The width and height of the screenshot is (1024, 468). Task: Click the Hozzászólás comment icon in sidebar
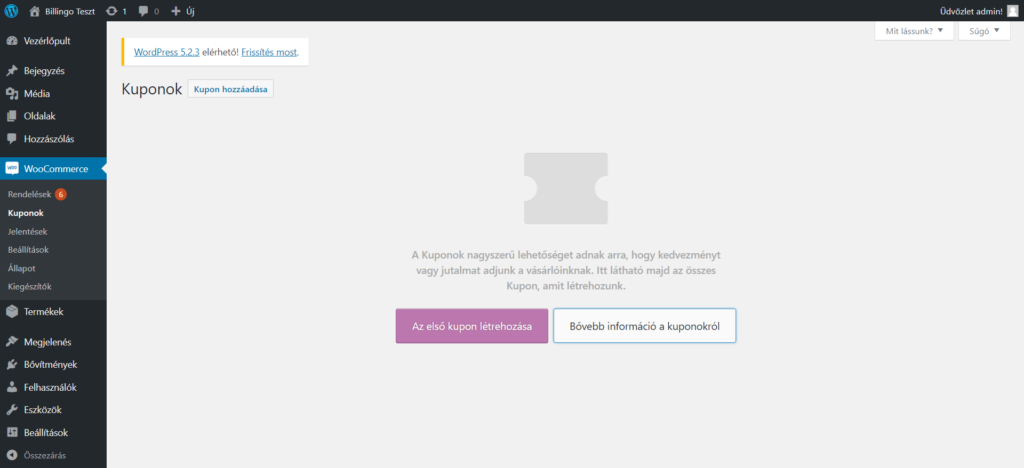pyautogui.click(x=11, y=139)
